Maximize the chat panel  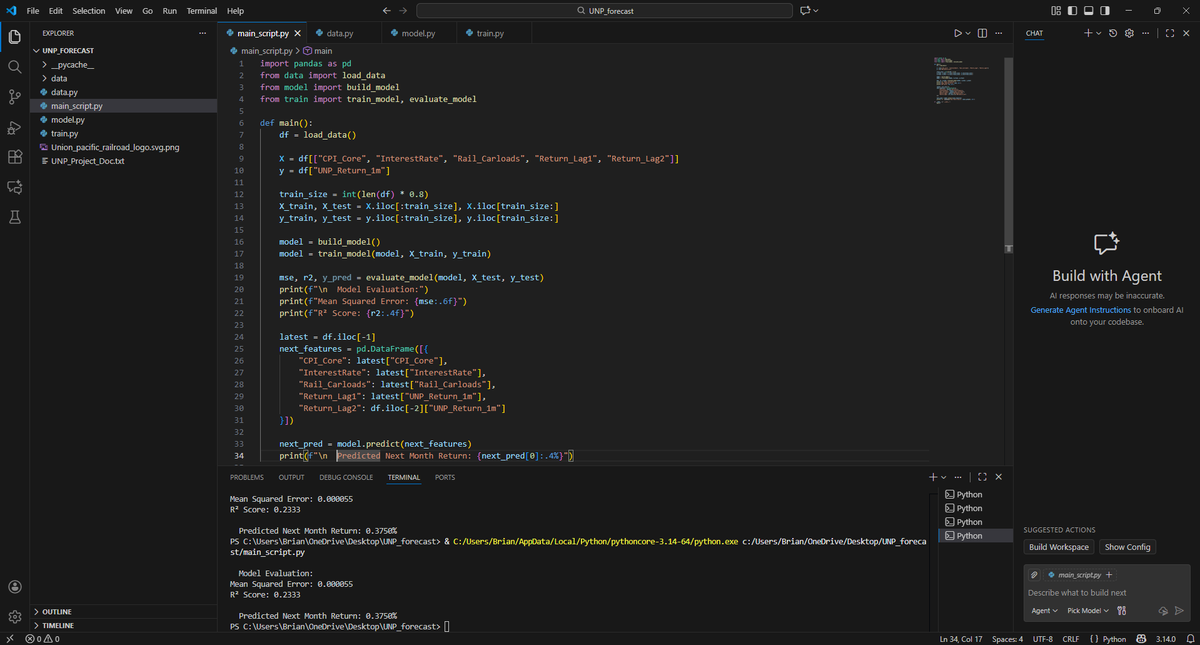tap(1169, 33)
